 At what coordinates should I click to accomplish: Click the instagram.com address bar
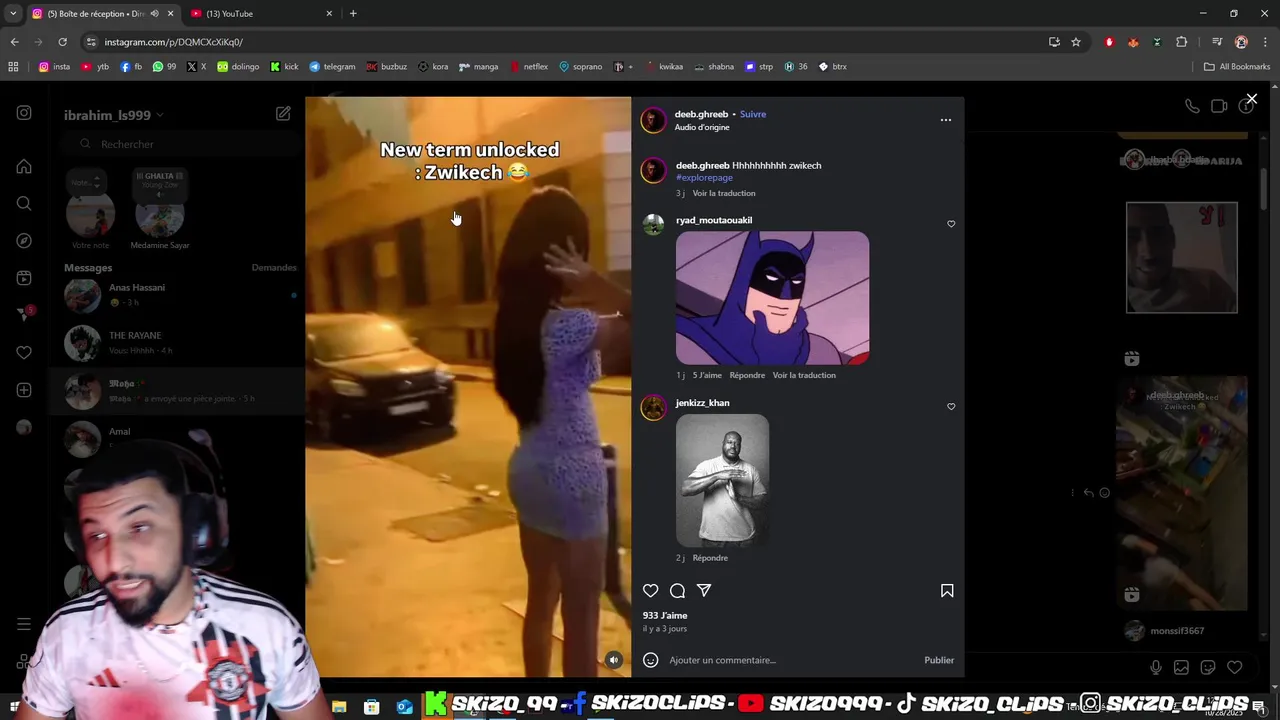pyautogui.click(x=560, y=42)
